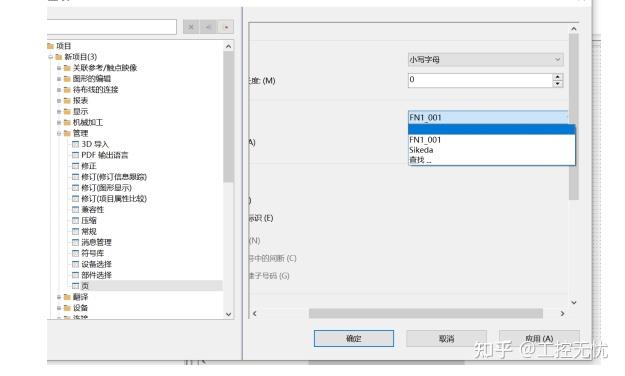Click the folder icon of 机械加工
This screenshot has width=625, height=376.
(x=67, y=122)
